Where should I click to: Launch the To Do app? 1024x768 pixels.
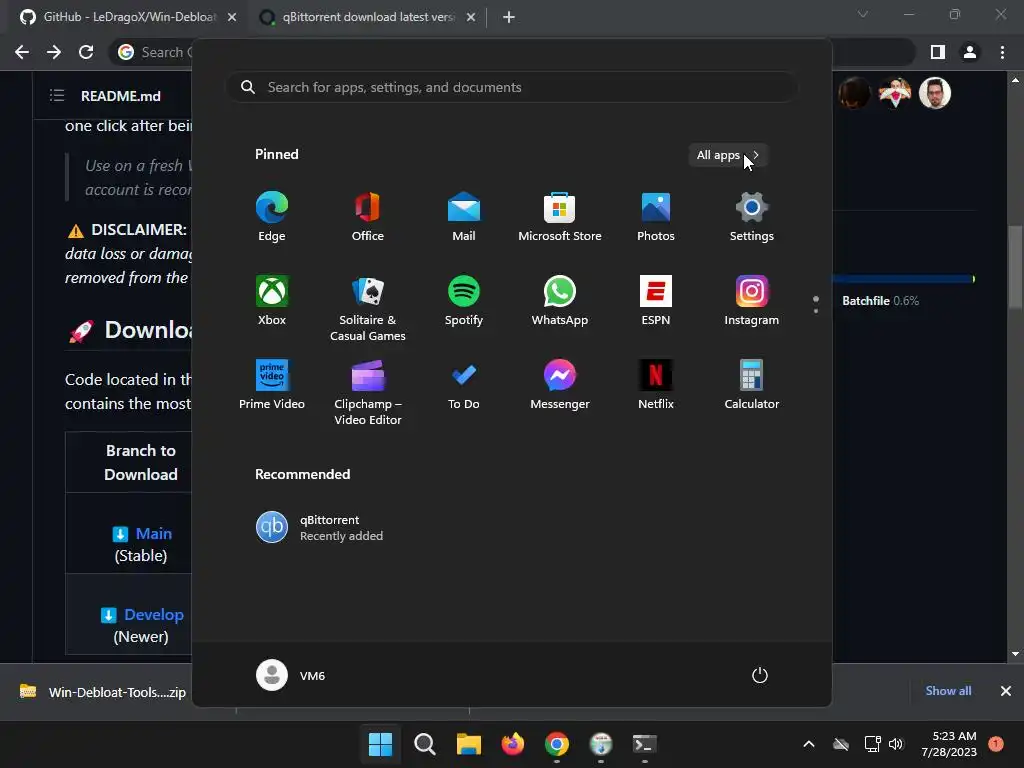(x=464, y=385)
